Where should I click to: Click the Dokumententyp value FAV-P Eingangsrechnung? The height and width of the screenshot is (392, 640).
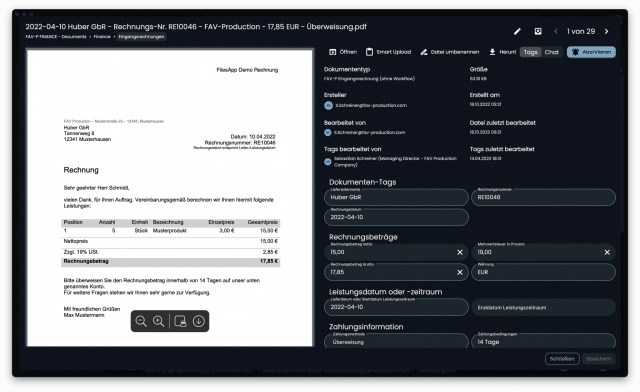click(x=369, y=79)
